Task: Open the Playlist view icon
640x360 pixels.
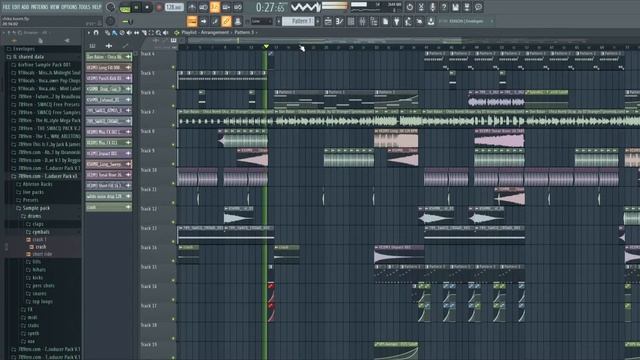Action: (328, 21)
